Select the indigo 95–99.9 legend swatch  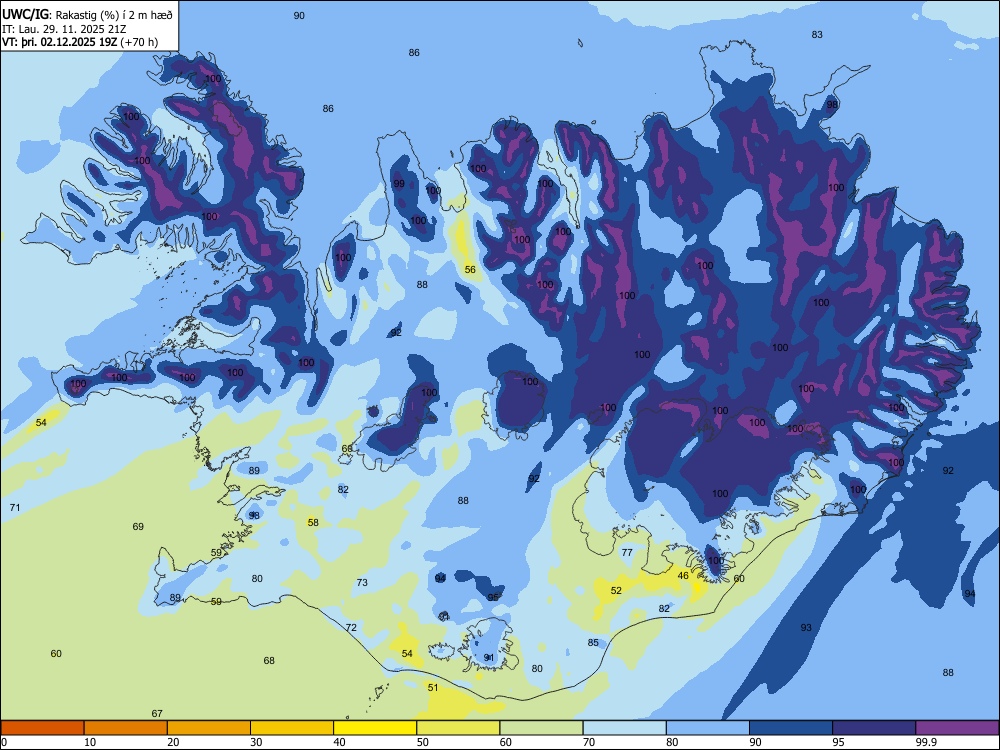[874, 728]
